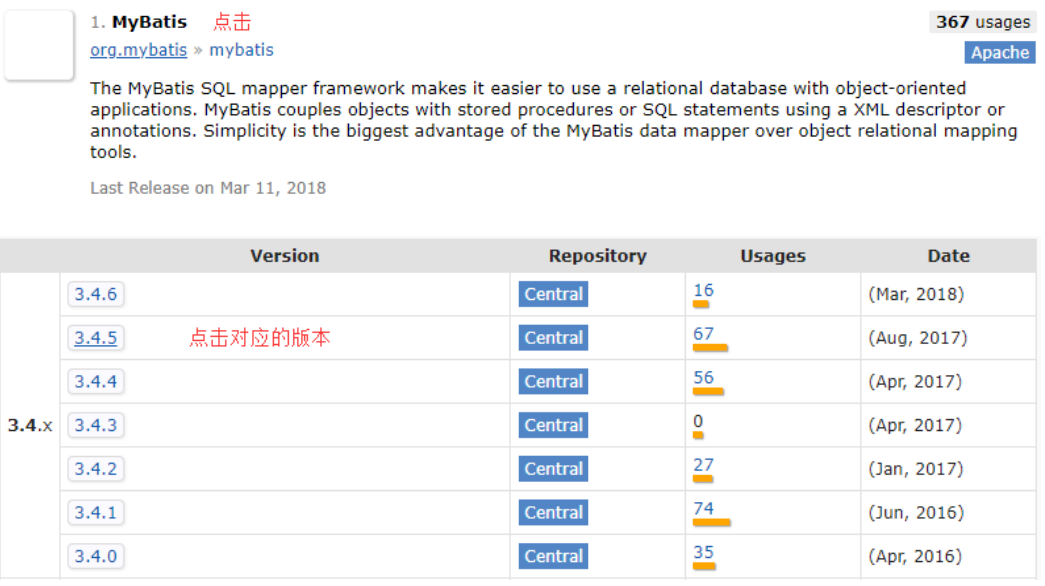Screen dimensions: 1045x586
Task: Click Central repository badge for version 3.4.4
Action: (x=553, y=381)
